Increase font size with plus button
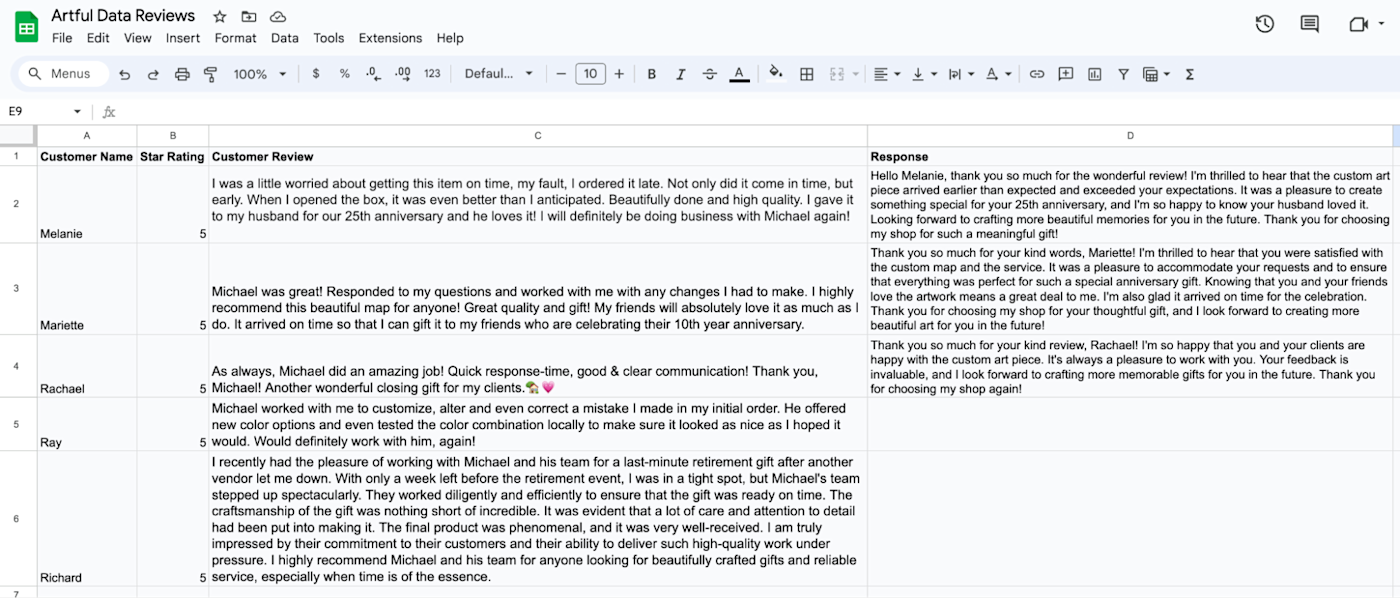Viewport: 1400px width, 598px height. (x=619, y=74)
